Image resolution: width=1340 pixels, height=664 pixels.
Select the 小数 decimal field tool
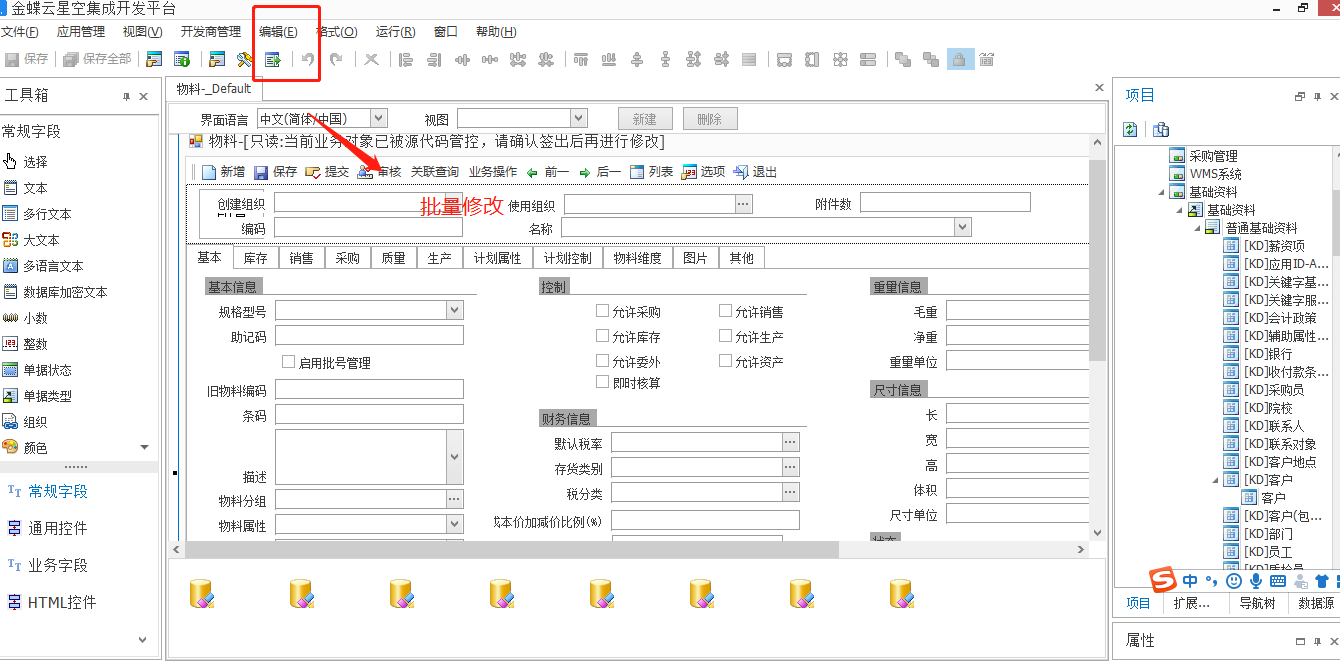pos(26,318)
